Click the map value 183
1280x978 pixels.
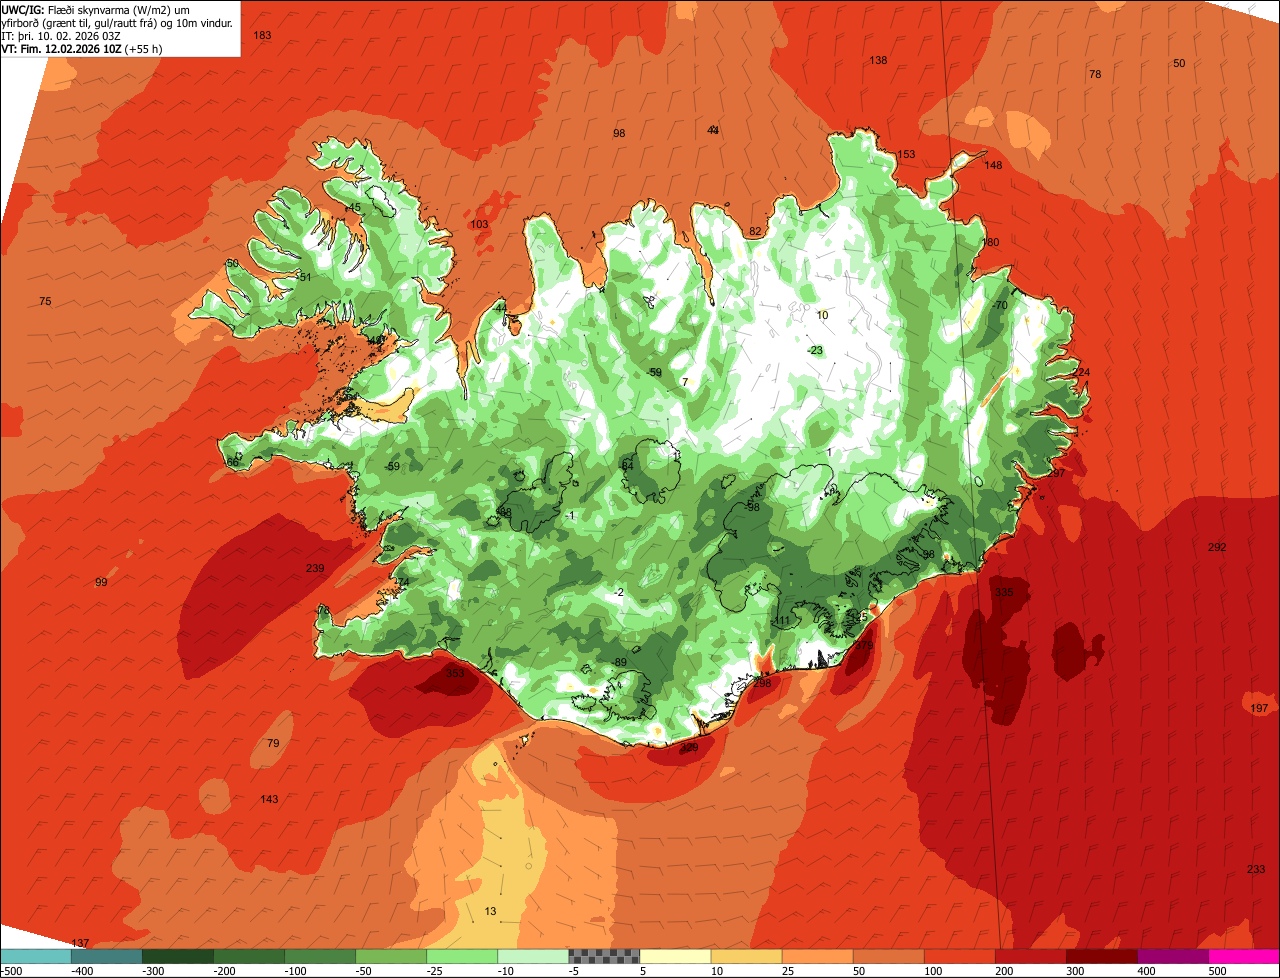tap(262, 35)
